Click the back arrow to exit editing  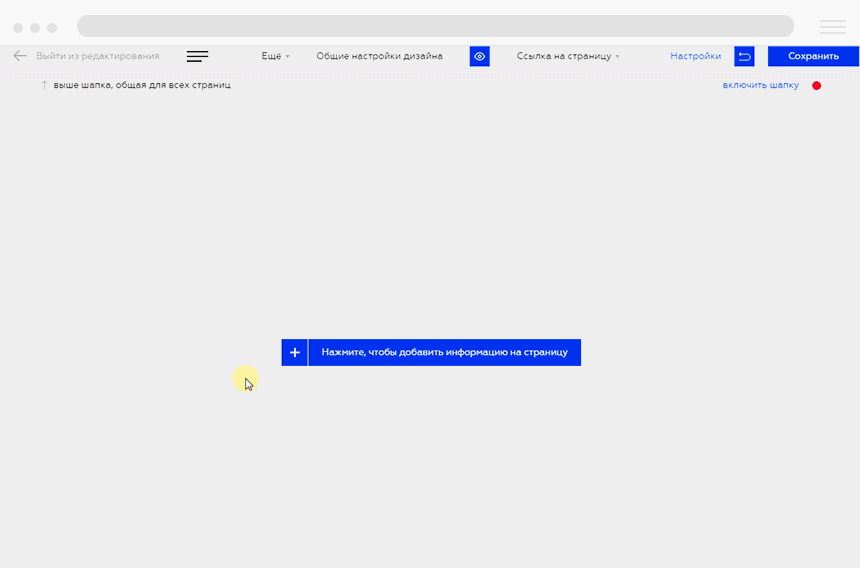20,56
